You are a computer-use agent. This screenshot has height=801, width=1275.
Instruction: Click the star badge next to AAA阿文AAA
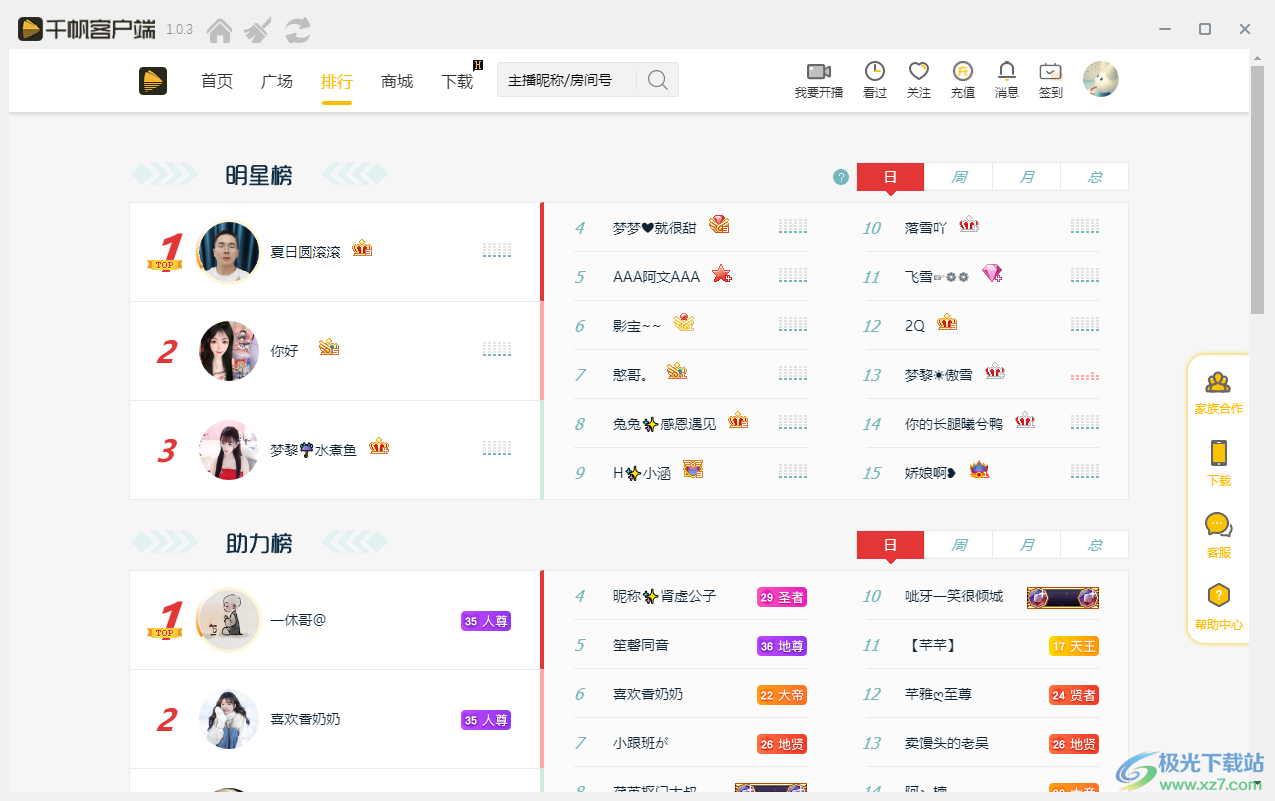(722, 273)
